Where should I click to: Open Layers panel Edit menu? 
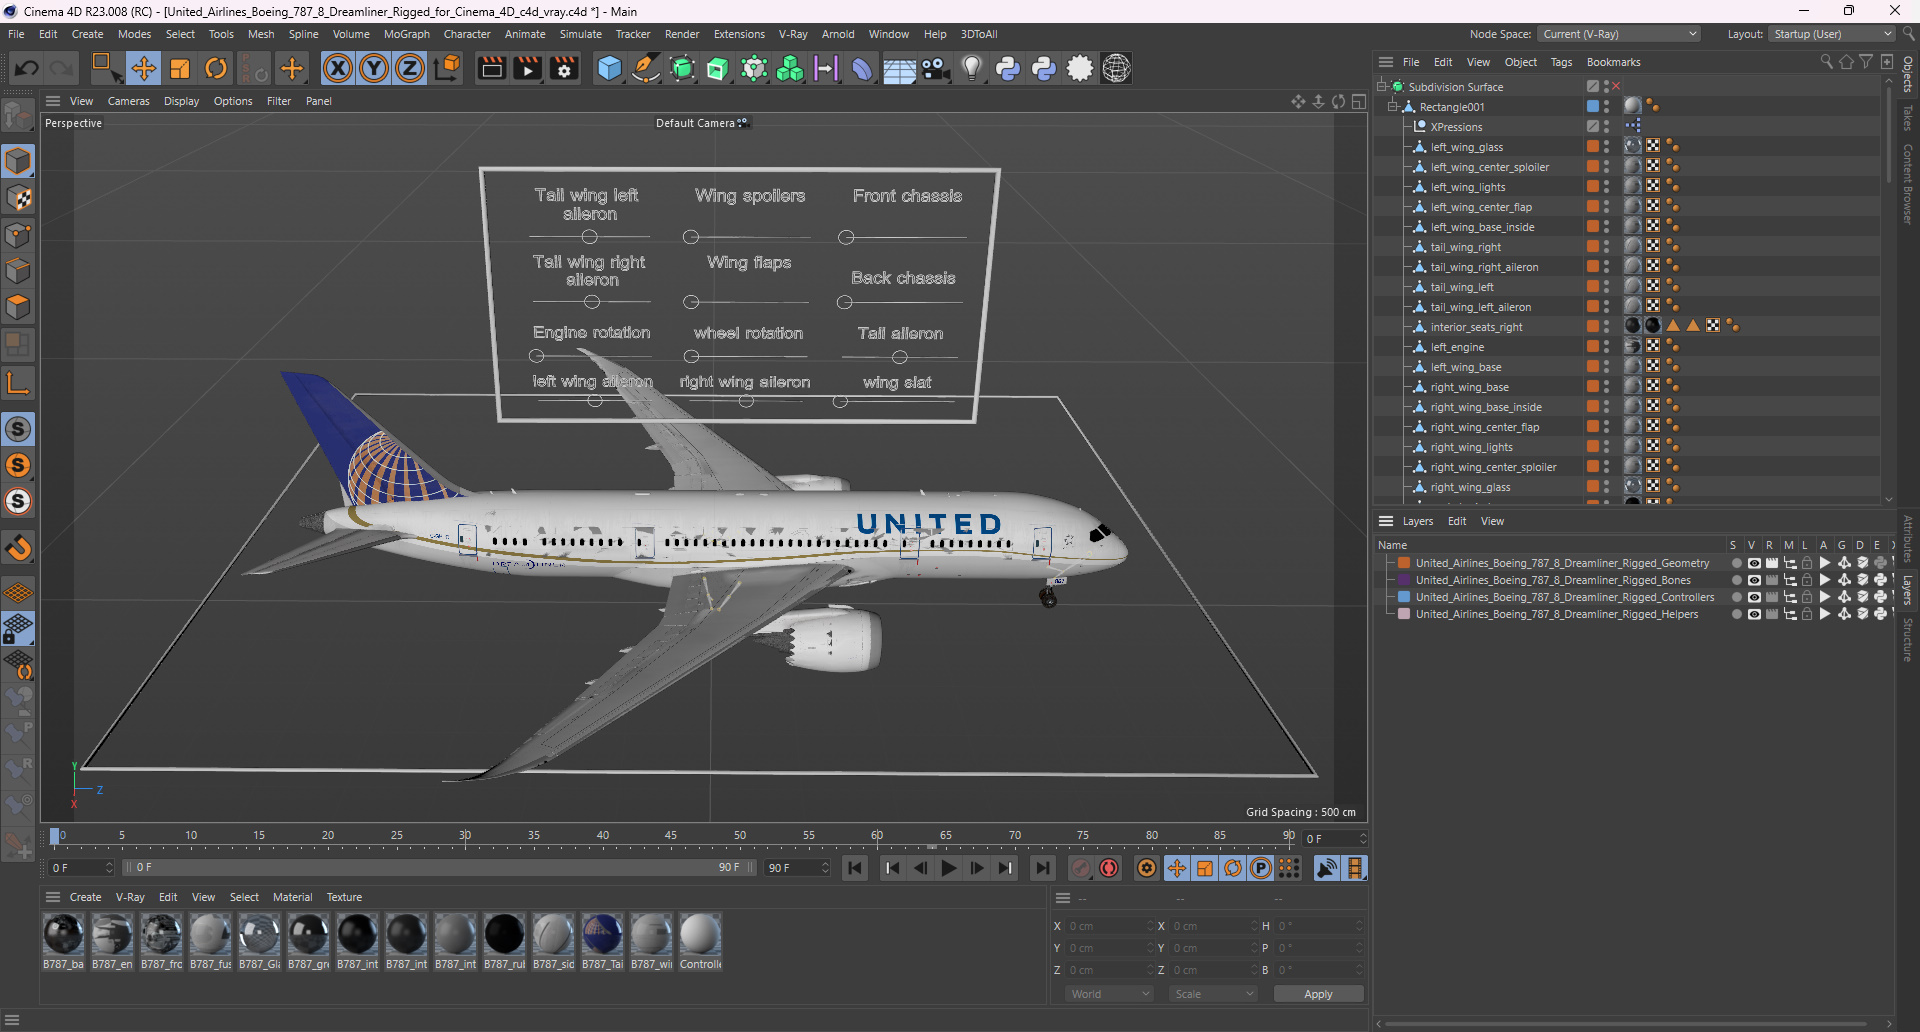(1457, 521)
